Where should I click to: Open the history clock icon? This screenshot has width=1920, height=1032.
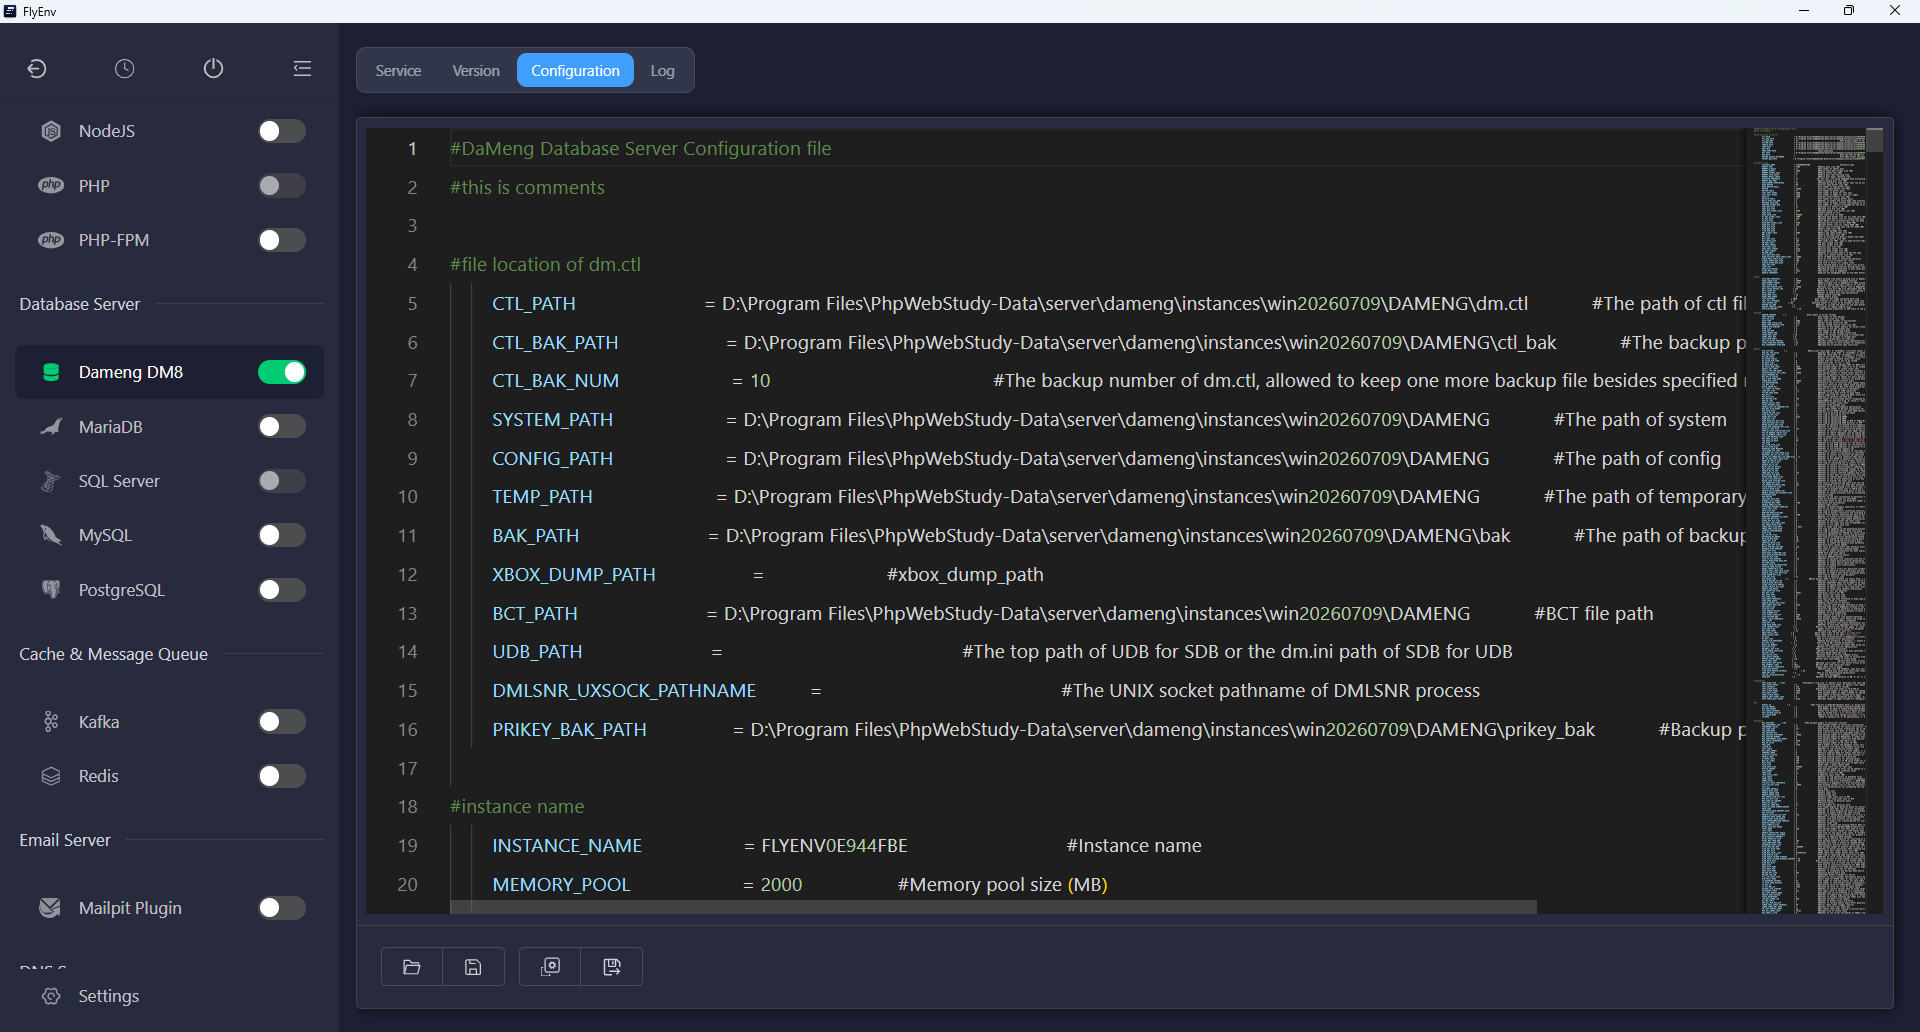[x=125, y=68]
